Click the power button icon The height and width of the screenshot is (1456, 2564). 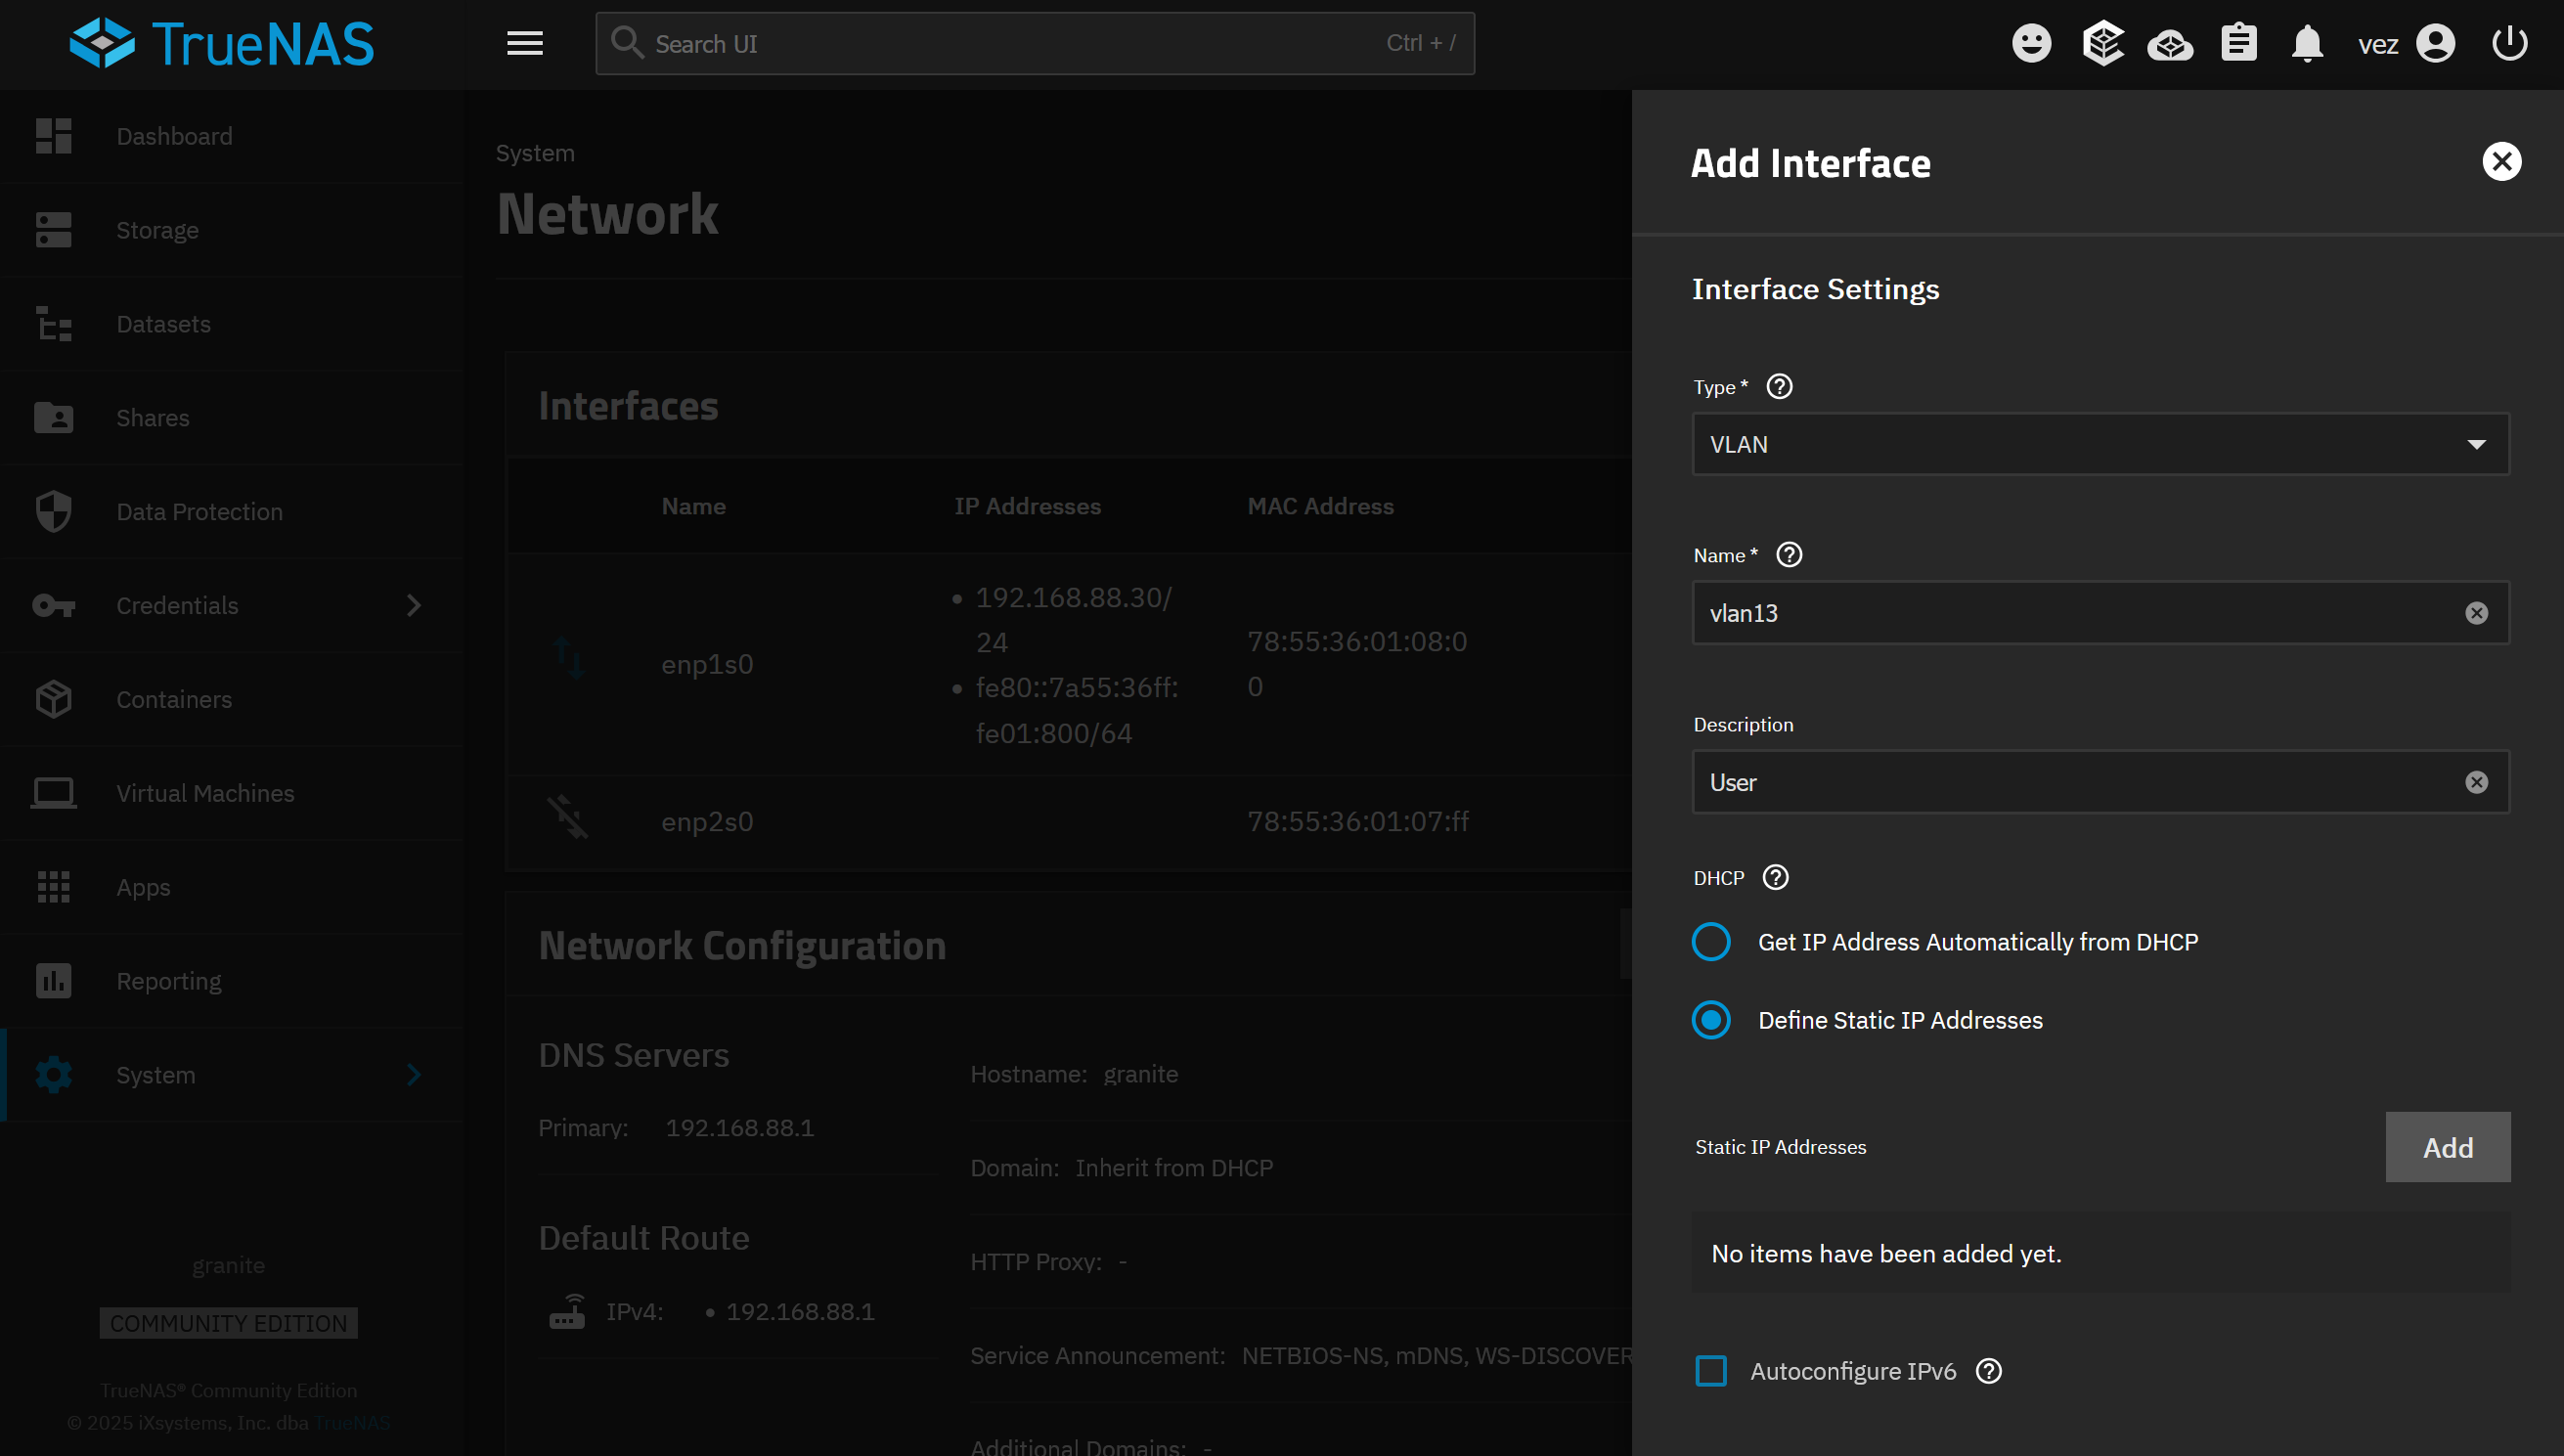[x=2509, y=44]
